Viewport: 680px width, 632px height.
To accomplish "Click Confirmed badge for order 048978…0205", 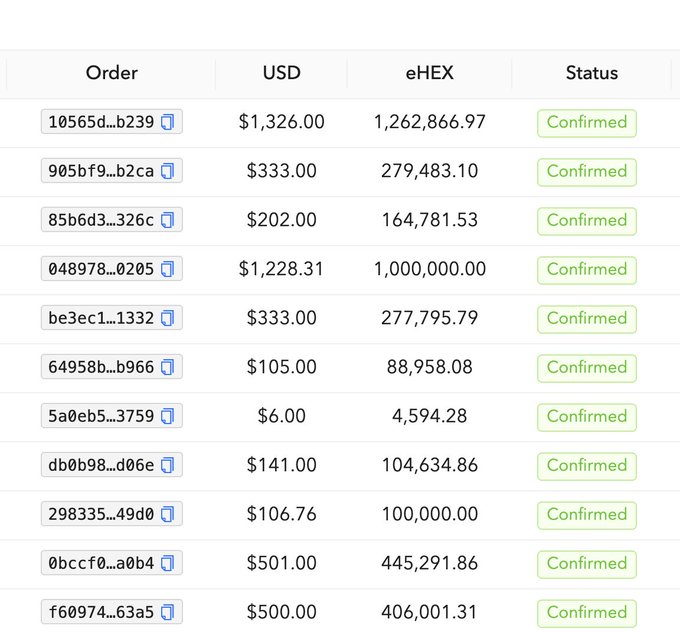I will click(x=587, y=270).
